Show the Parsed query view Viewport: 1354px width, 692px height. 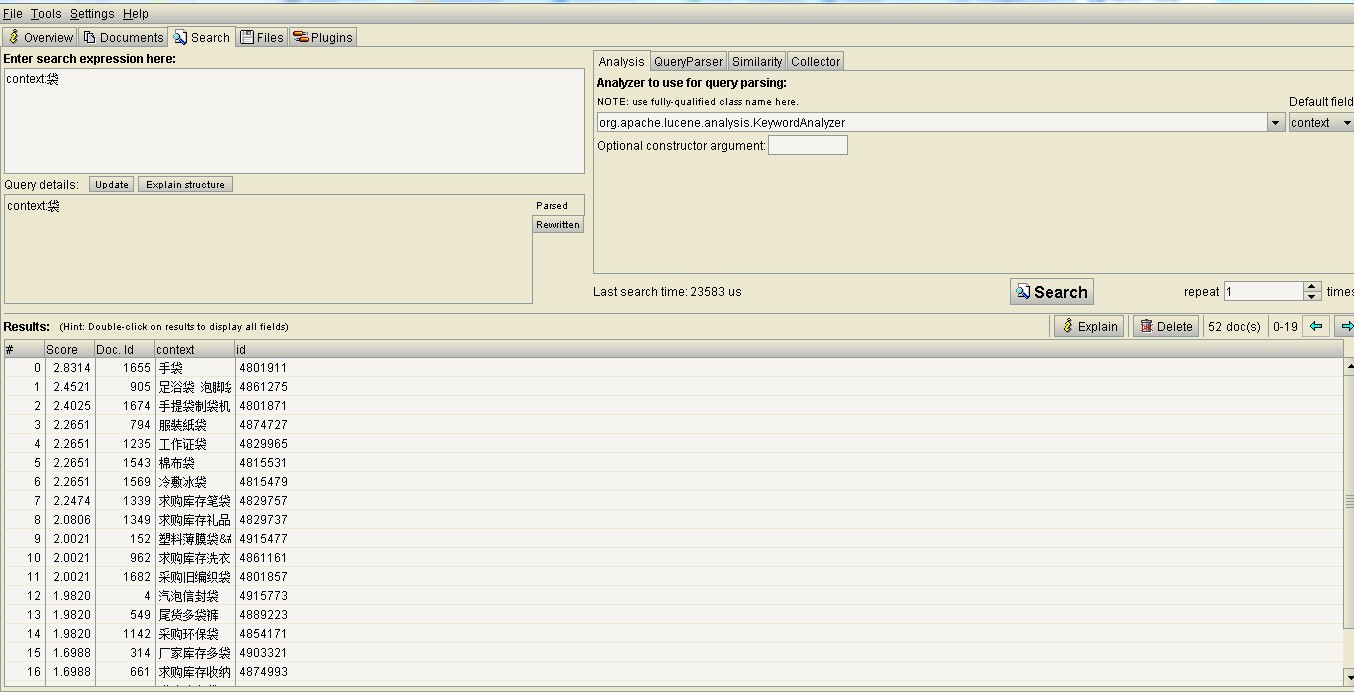(558, 205)
